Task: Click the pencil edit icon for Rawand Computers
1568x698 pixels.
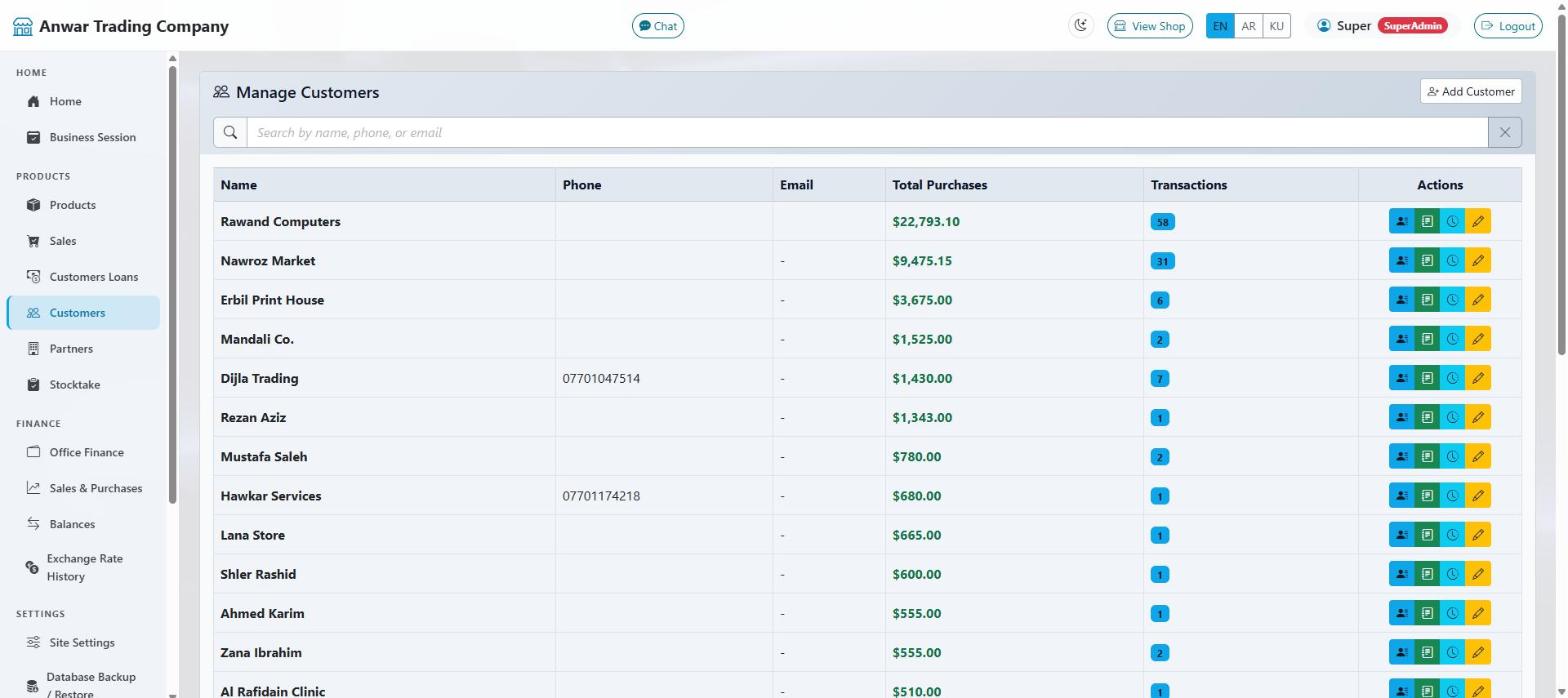Action: tap(1478, 222)
